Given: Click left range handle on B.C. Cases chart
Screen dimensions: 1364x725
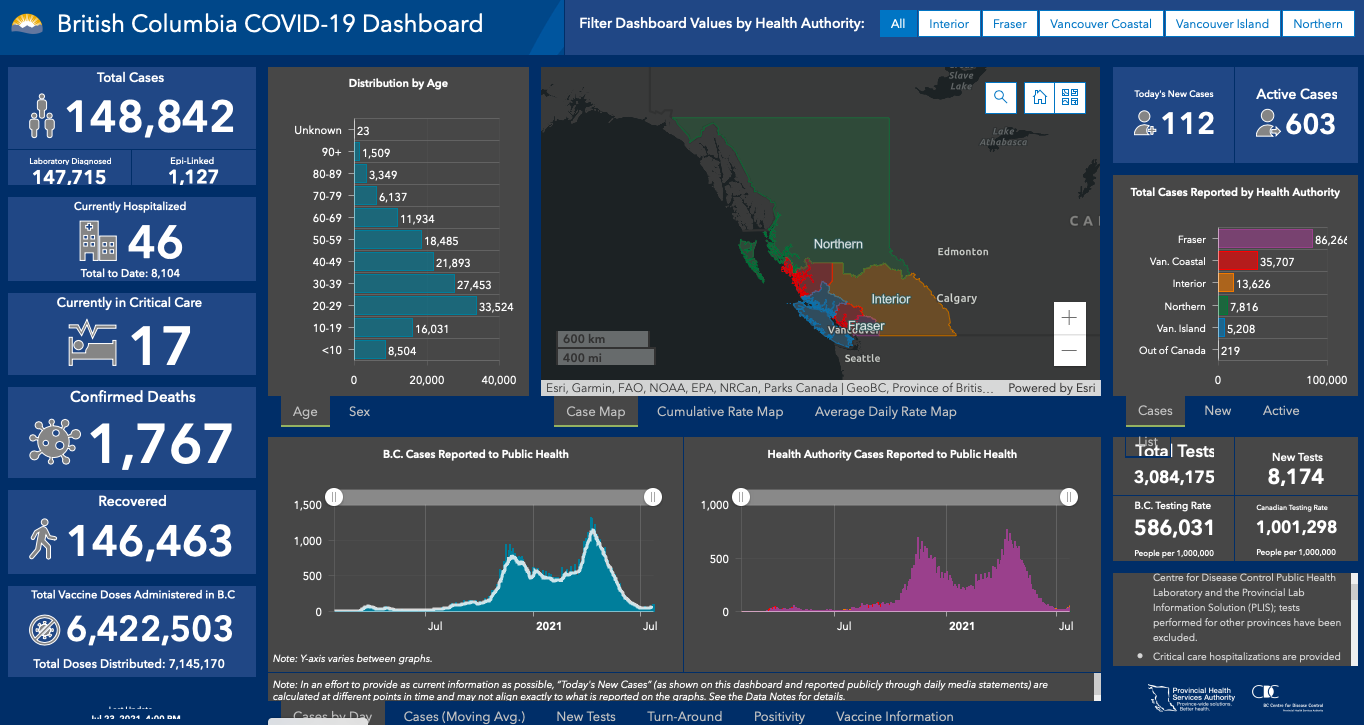Looking at the screenshot, I should [x=335, y=497].
